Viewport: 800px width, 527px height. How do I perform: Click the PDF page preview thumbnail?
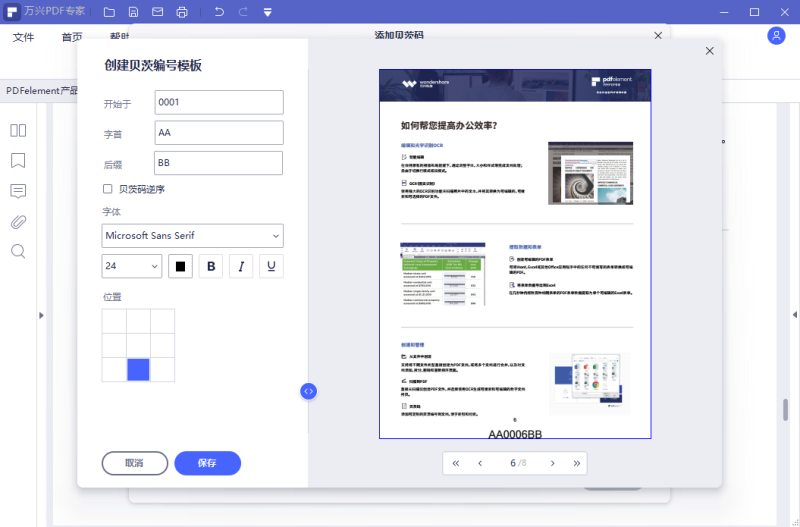coord(515,254)
